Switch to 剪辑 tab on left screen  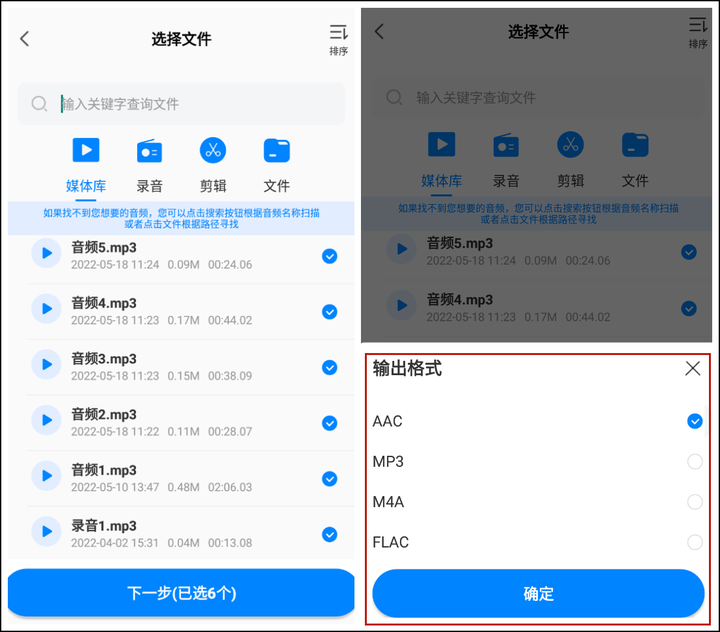213,165
